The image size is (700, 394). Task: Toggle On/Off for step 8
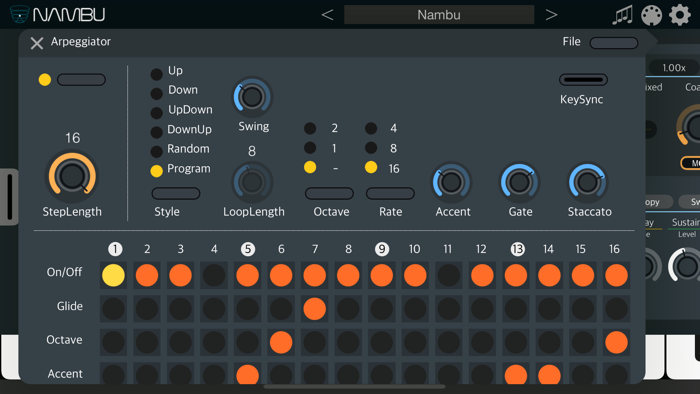pos(348,275)
